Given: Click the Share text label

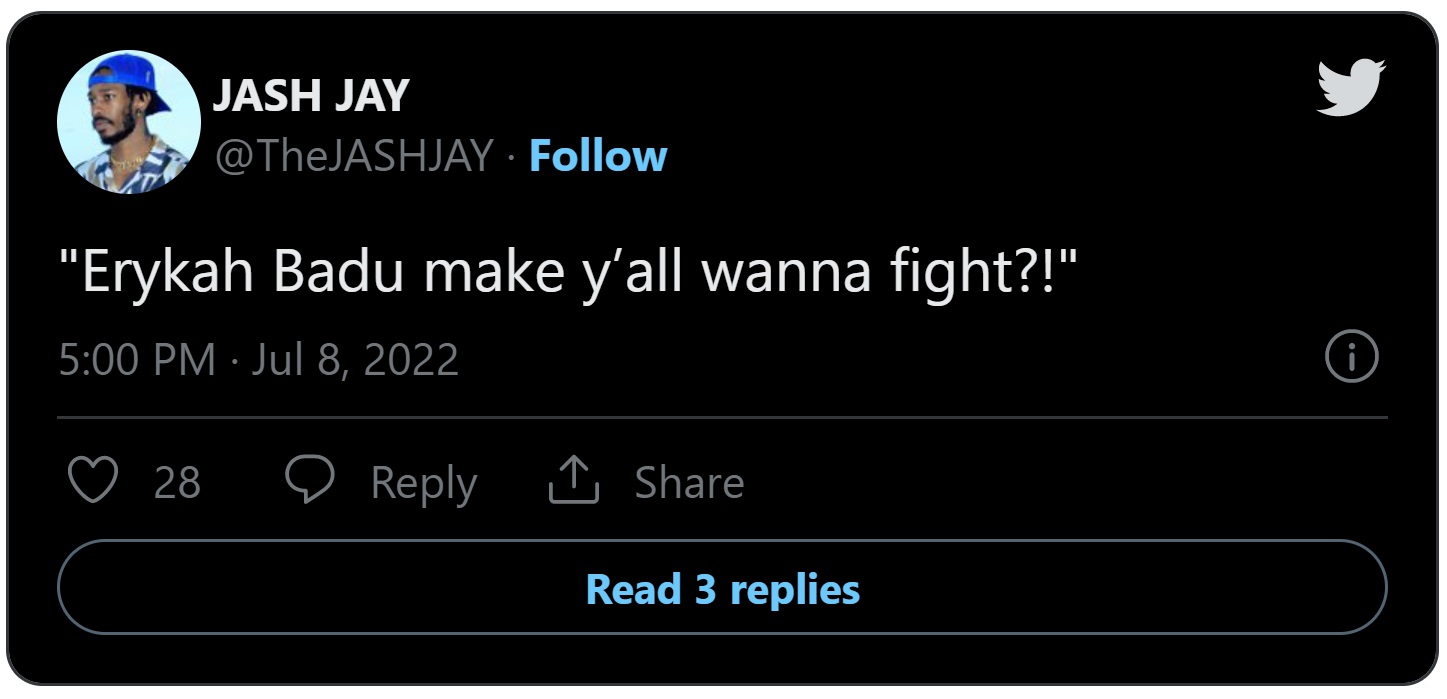Looking at the screenshot, I should [x=689, y=483].
